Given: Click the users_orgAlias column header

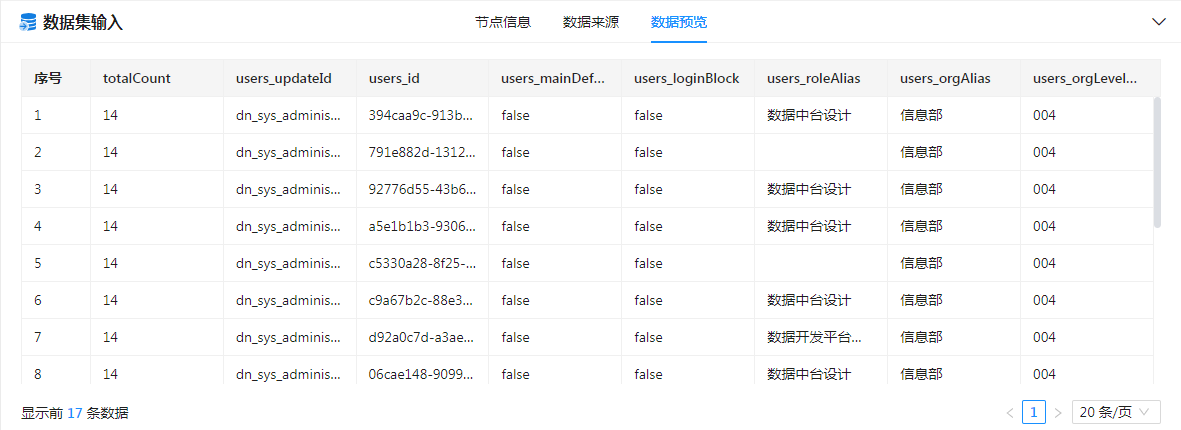Looking at the screenshot, I should pos(945,78).
